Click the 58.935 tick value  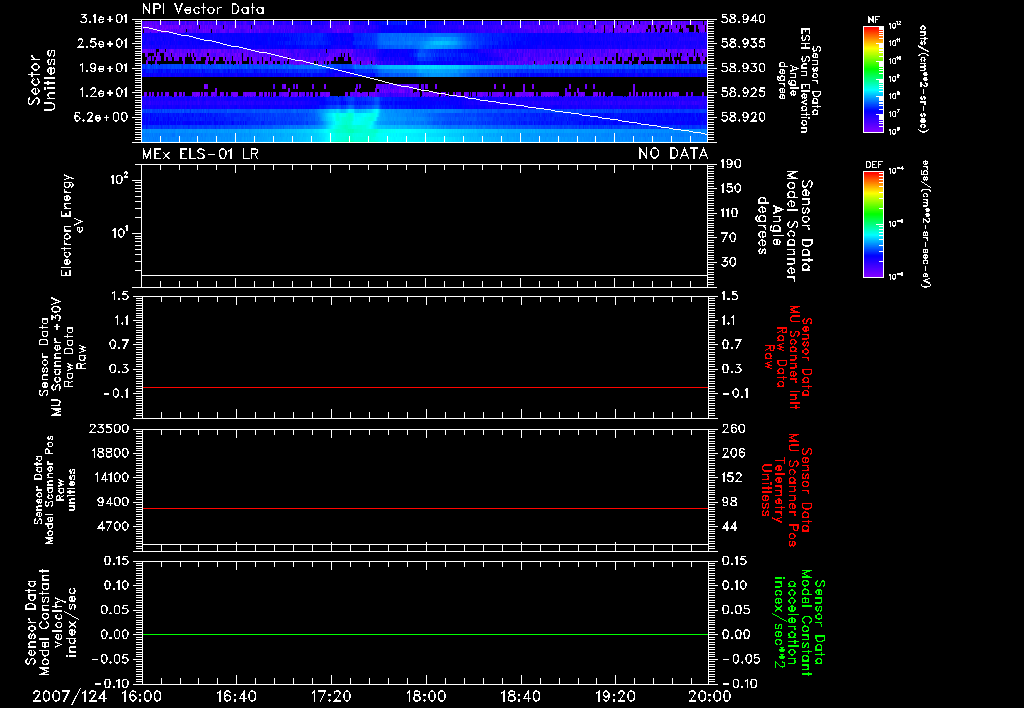[743, 43]
